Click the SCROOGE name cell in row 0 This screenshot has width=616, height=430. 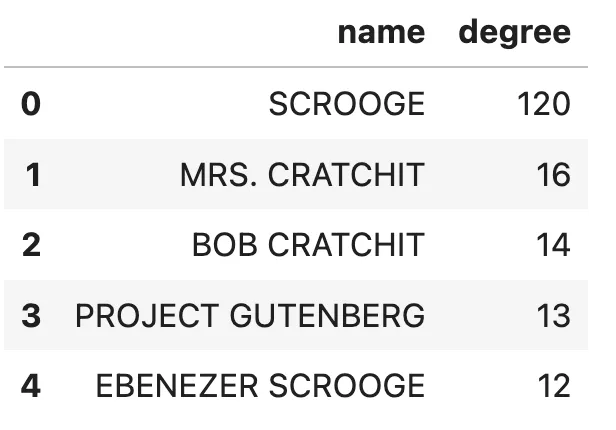point(346,104)
